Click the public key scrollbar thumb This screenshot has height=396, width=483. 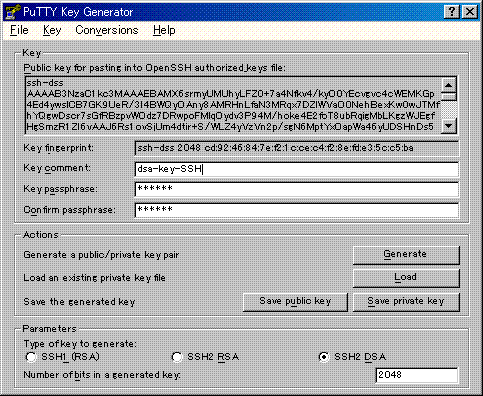coord(449,97)
